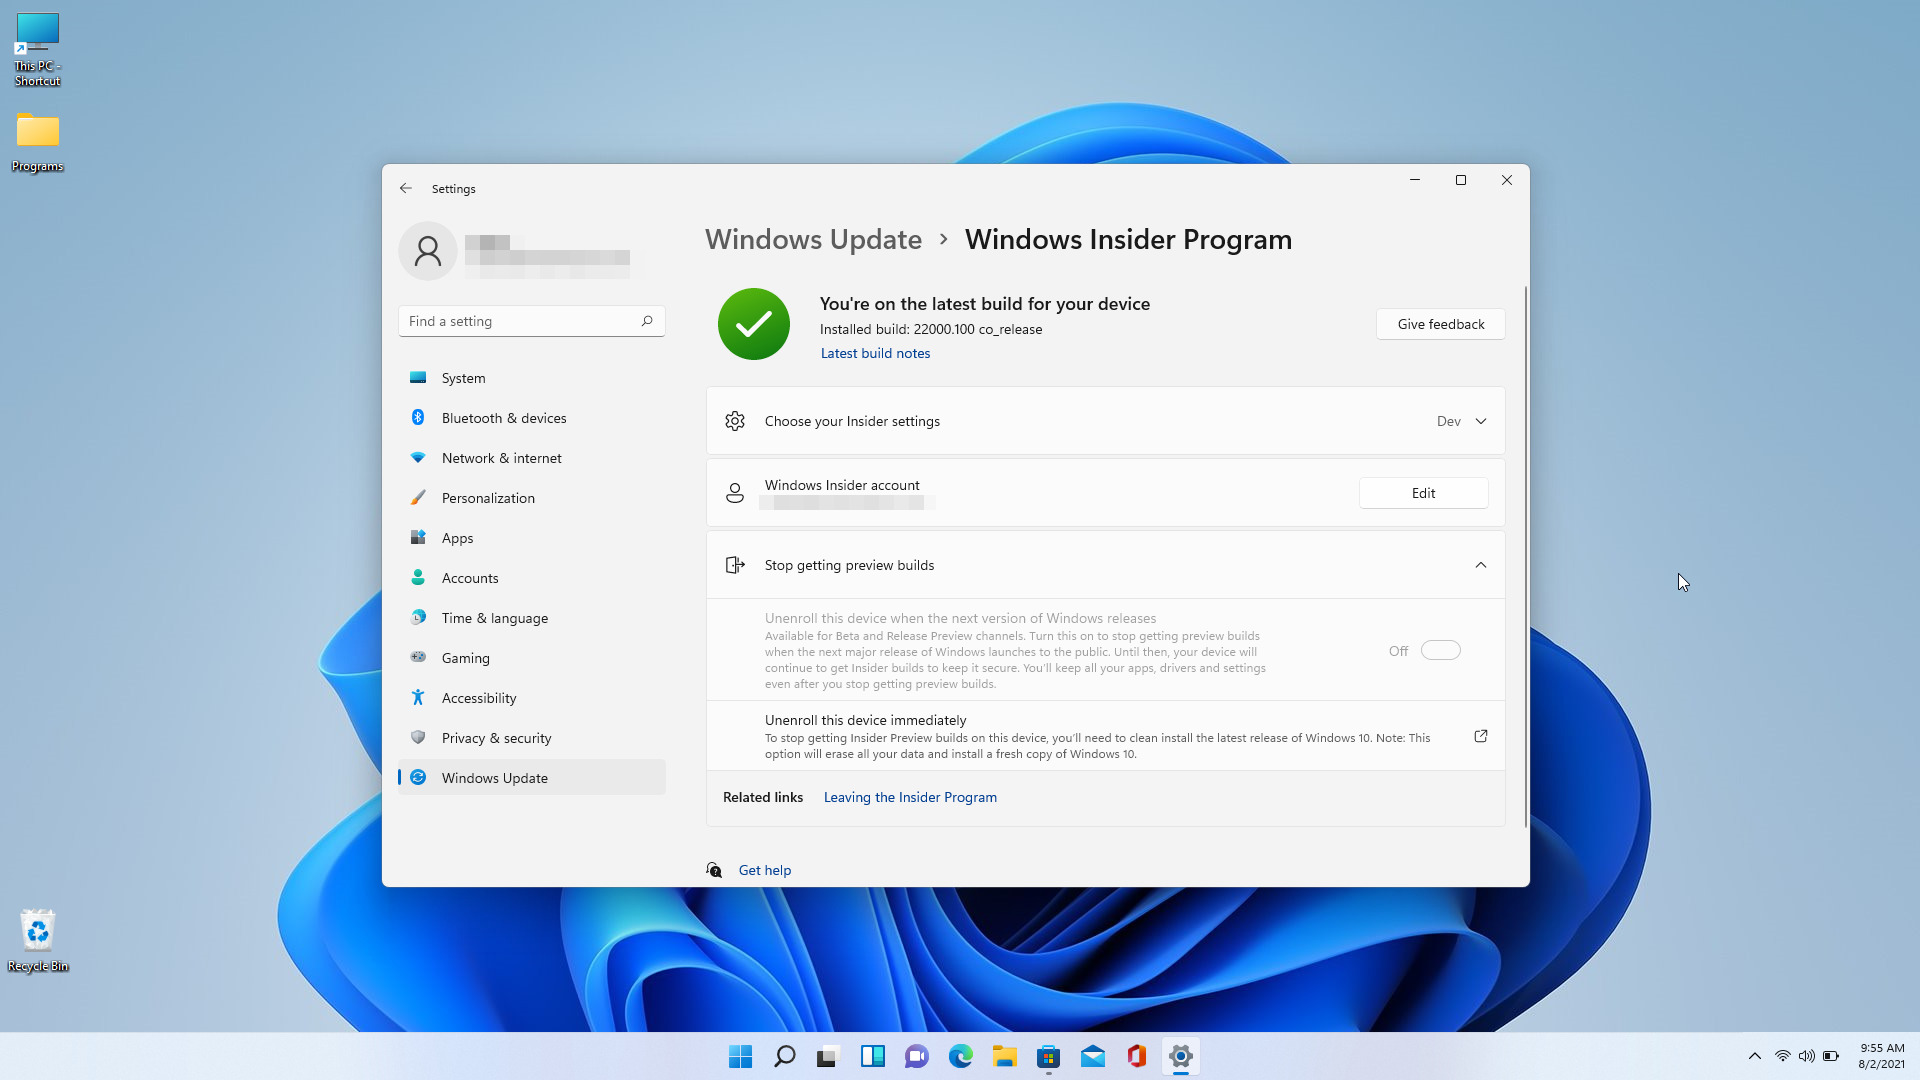Select Recycle Bin on desktop

37,940
